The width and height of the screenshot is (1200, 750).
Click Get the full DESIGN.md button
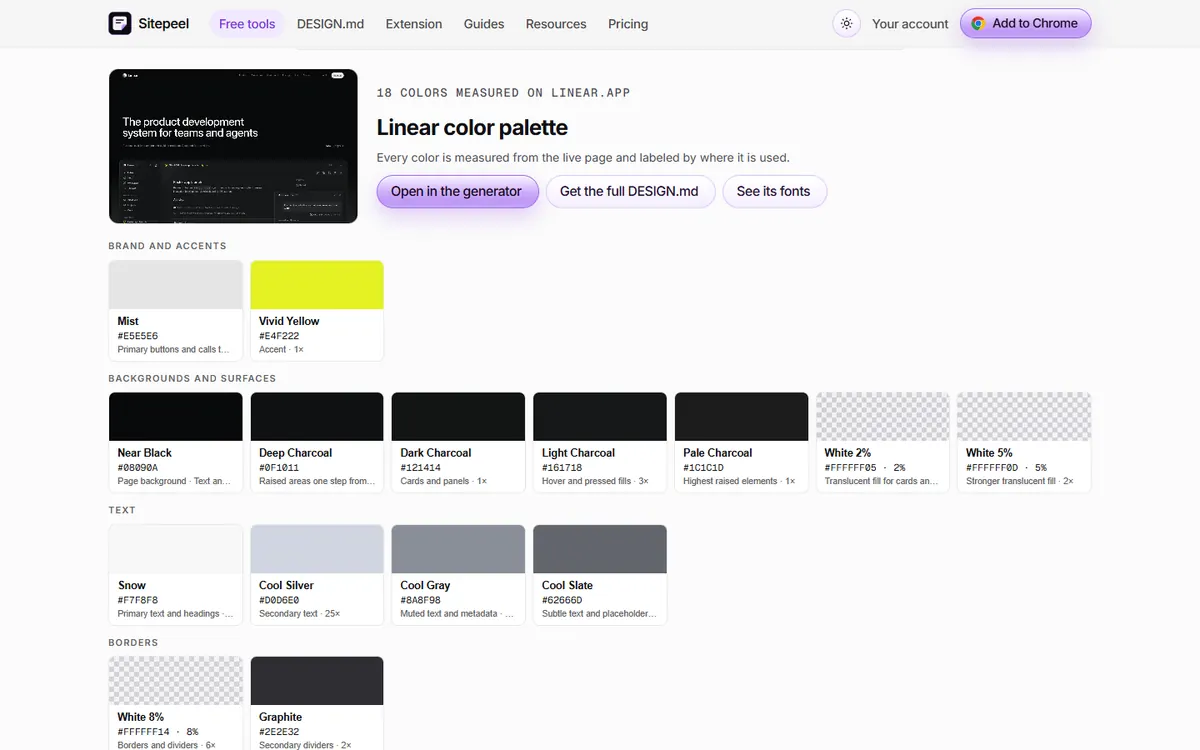(x=629, y=191)
